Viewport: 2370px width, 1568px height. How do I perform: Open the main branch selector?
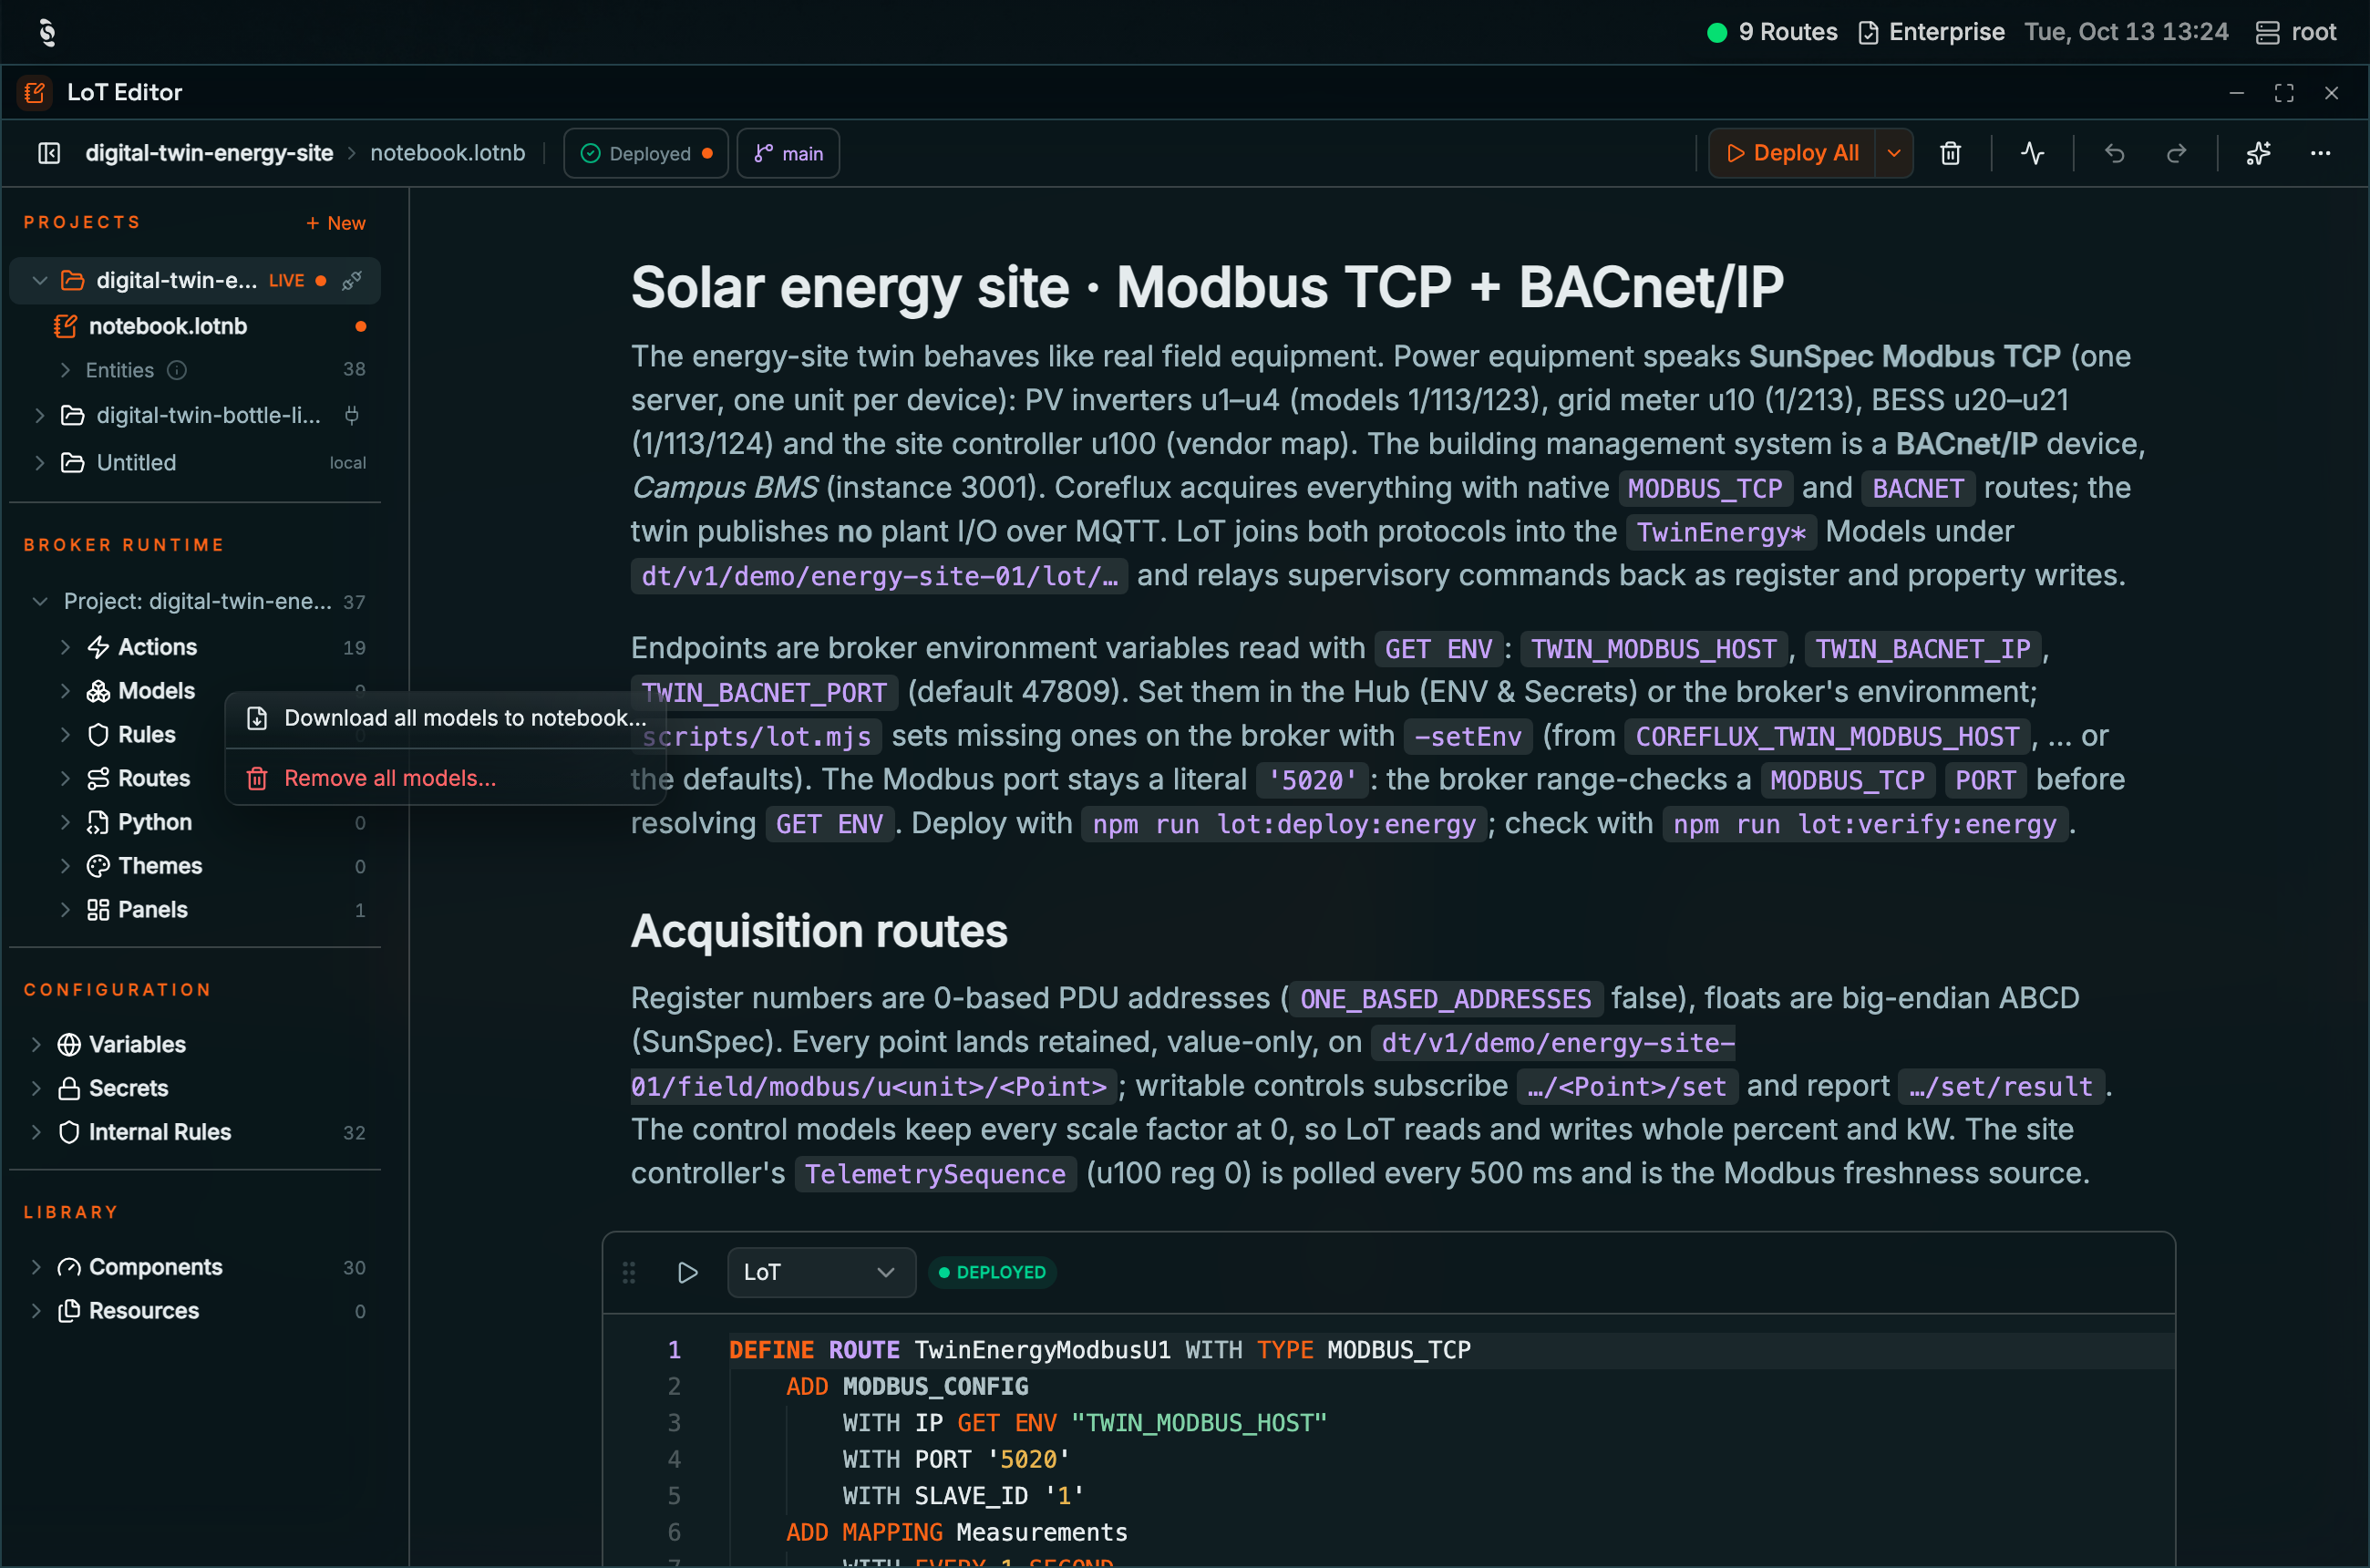click(x=788, y=153)
